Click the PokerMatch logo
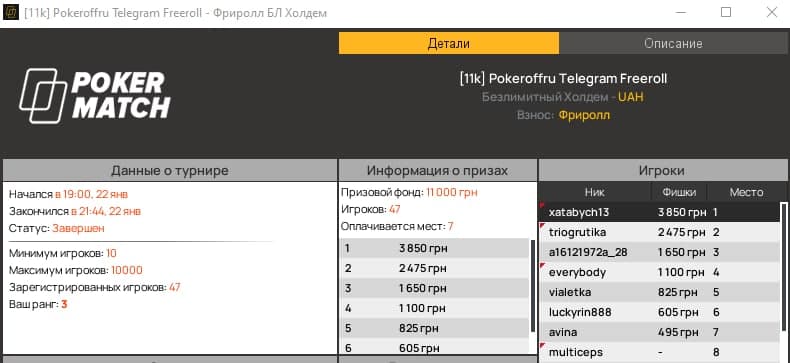The image size is (790, 363). [x=95, y=96]
